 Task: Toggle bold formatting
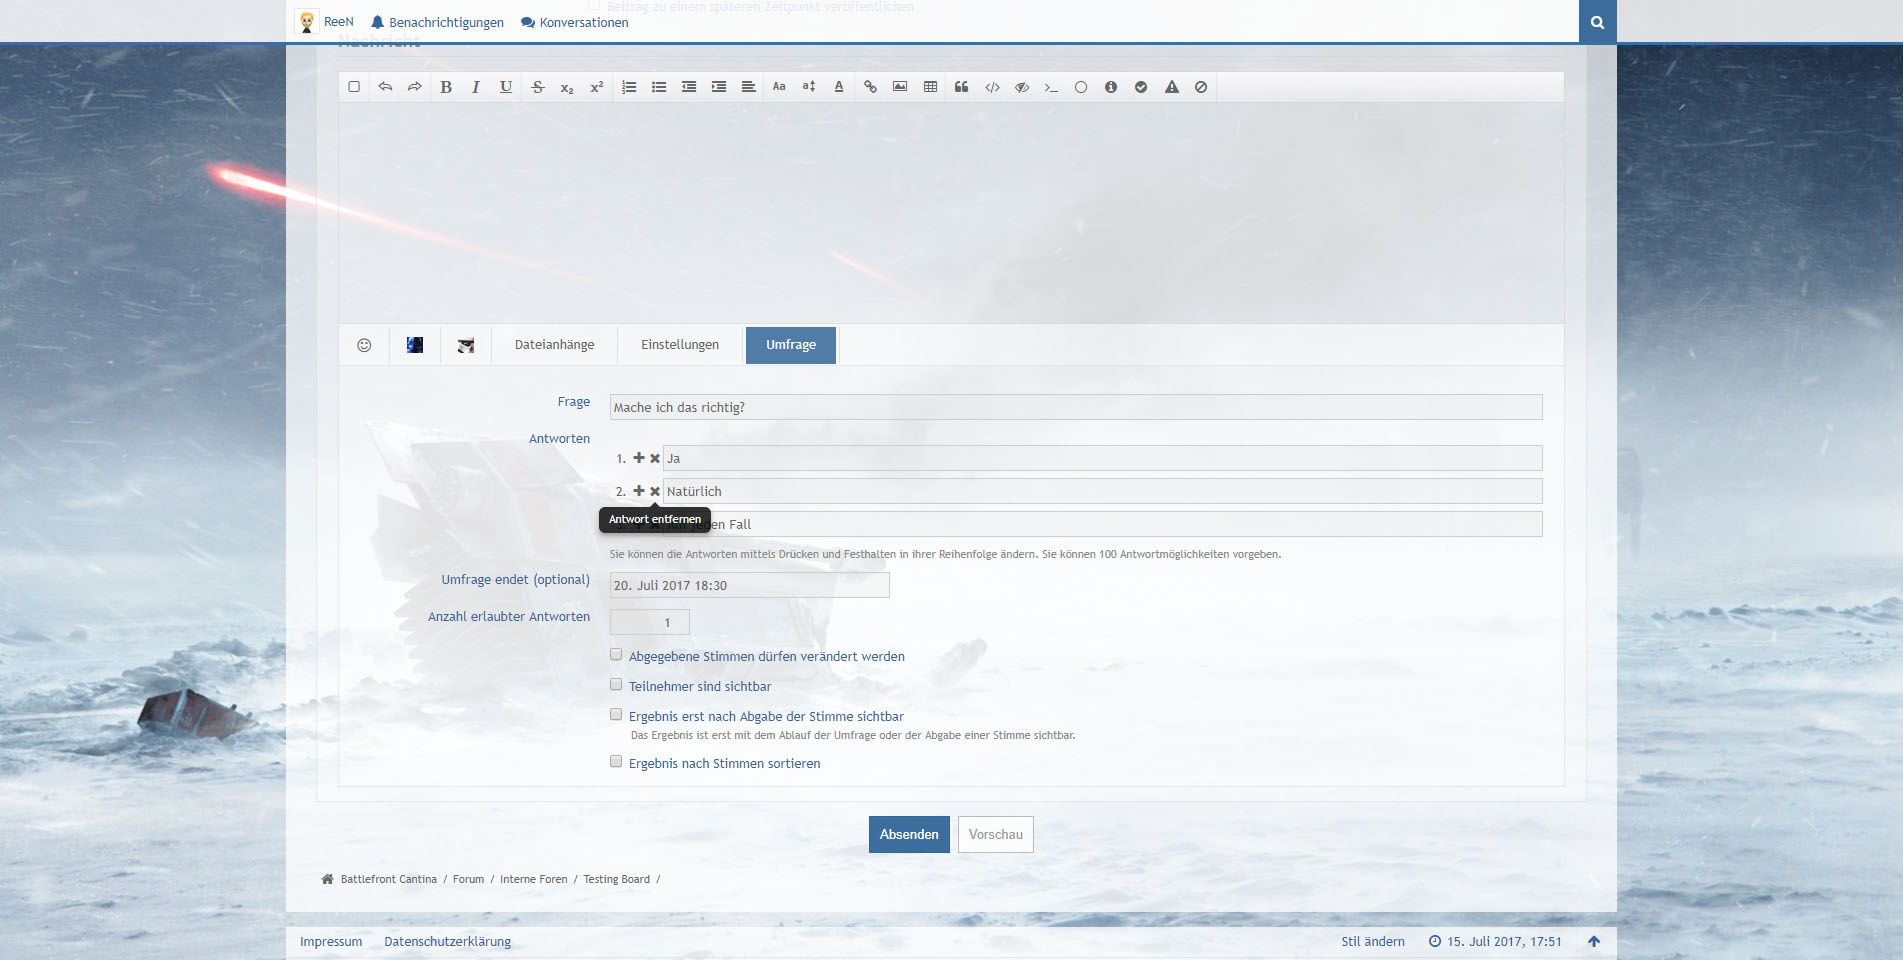[x=446, y=87]
